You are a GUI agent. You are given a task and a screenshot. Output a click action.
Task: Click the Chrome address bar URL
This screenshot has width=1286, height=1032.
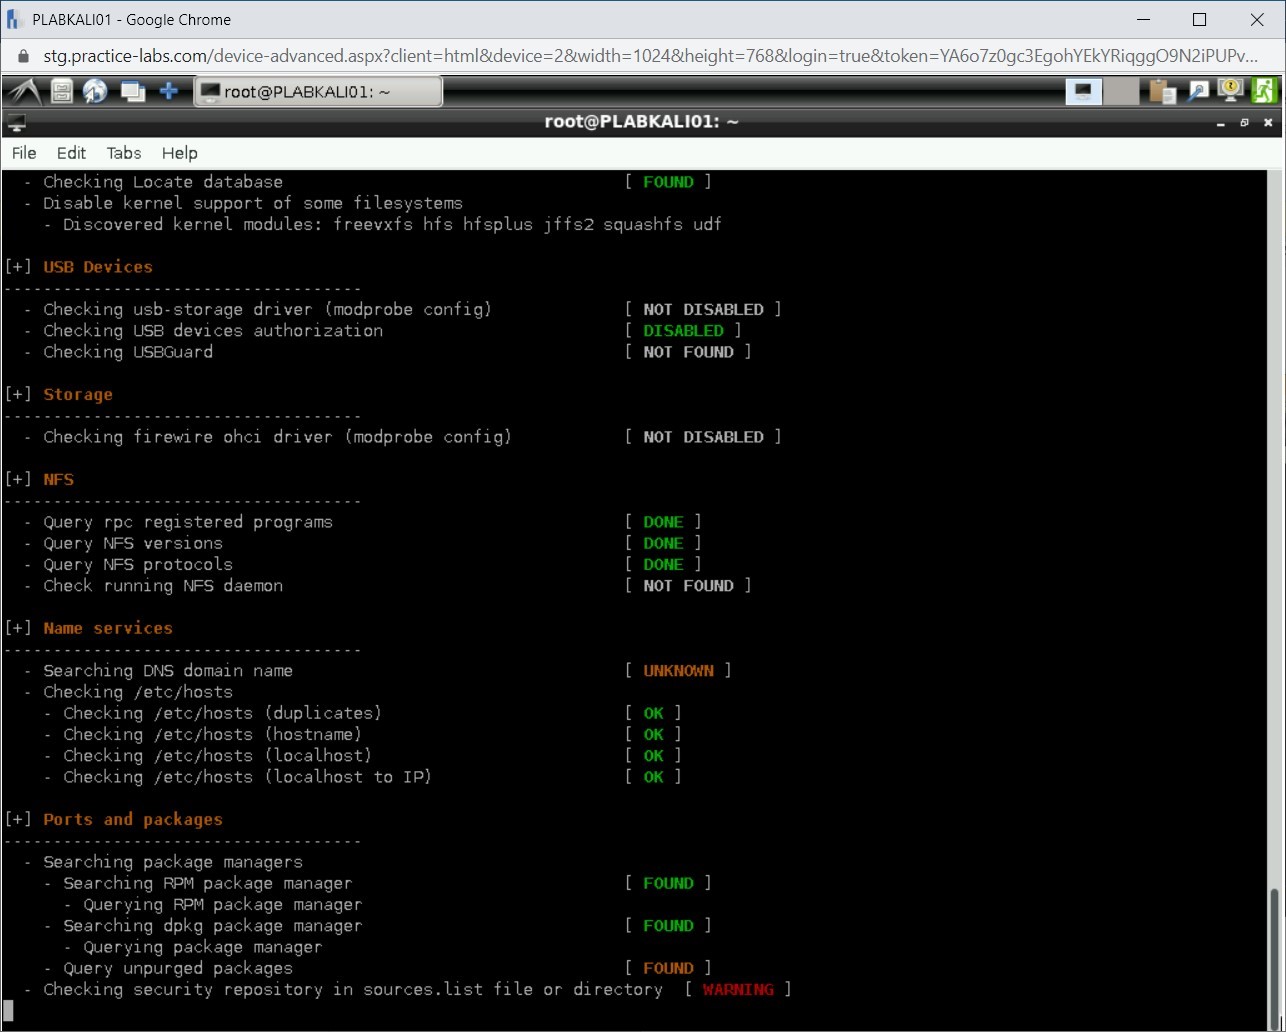(640, 56)
